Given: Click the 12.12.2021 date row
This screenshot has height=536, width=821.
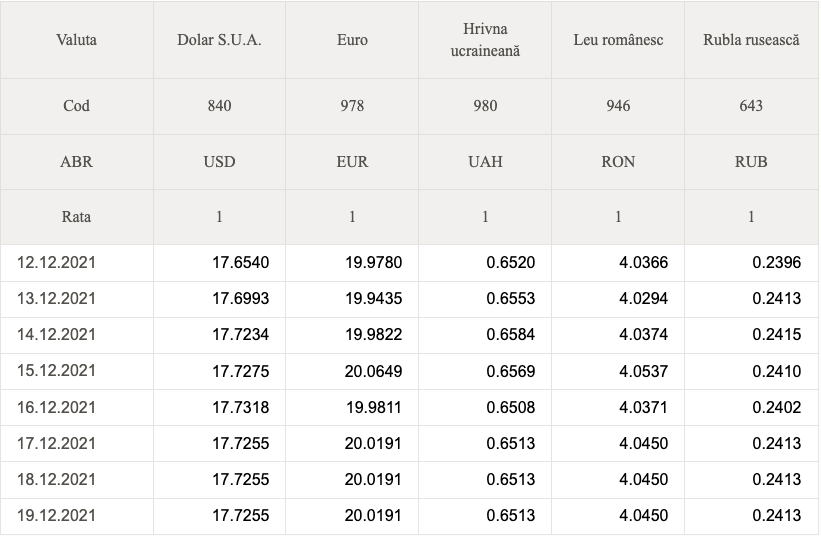Looking at the screenshot, I should [409, 263].
